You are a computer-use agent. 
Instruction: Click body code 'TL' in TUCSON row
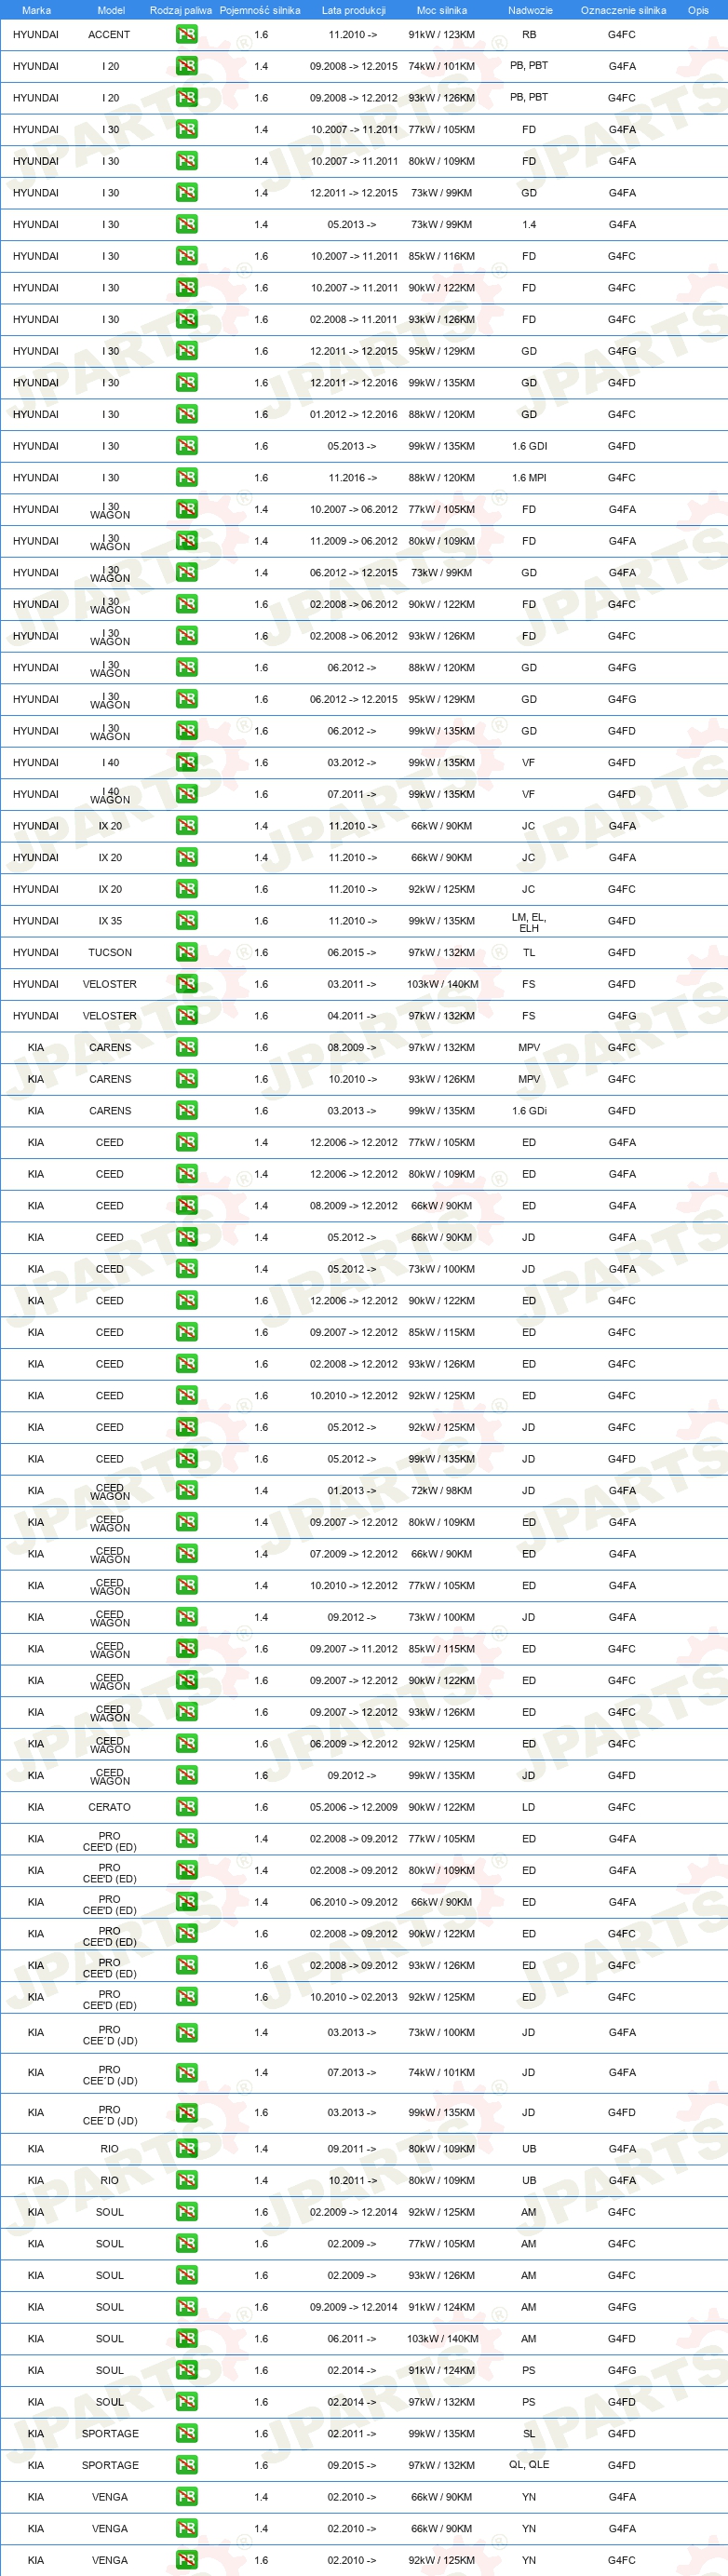[529, 952]
